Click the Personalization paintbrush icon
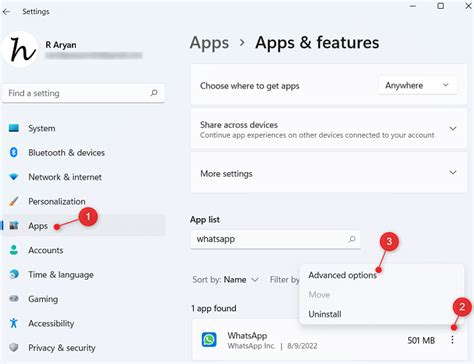Viewport: 474px width, 364px height. point(14,201)
